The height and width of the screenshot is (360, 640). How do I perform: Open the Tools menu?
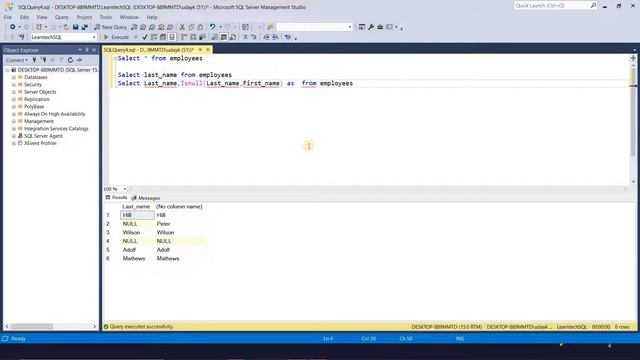point(106,17)
